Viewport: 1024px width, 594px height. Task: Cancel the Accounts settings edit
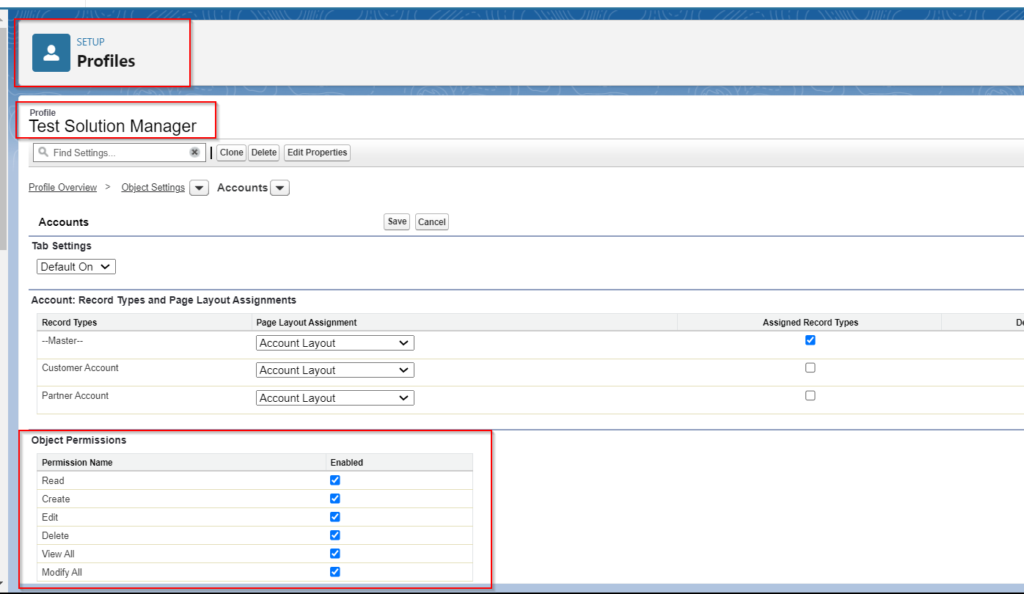point(432,222)
